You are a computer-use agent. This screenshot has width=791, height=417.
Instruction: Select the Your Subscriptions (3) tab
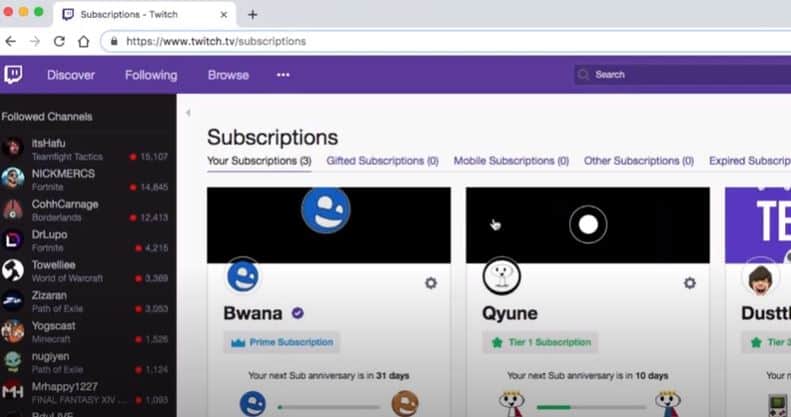259,161
